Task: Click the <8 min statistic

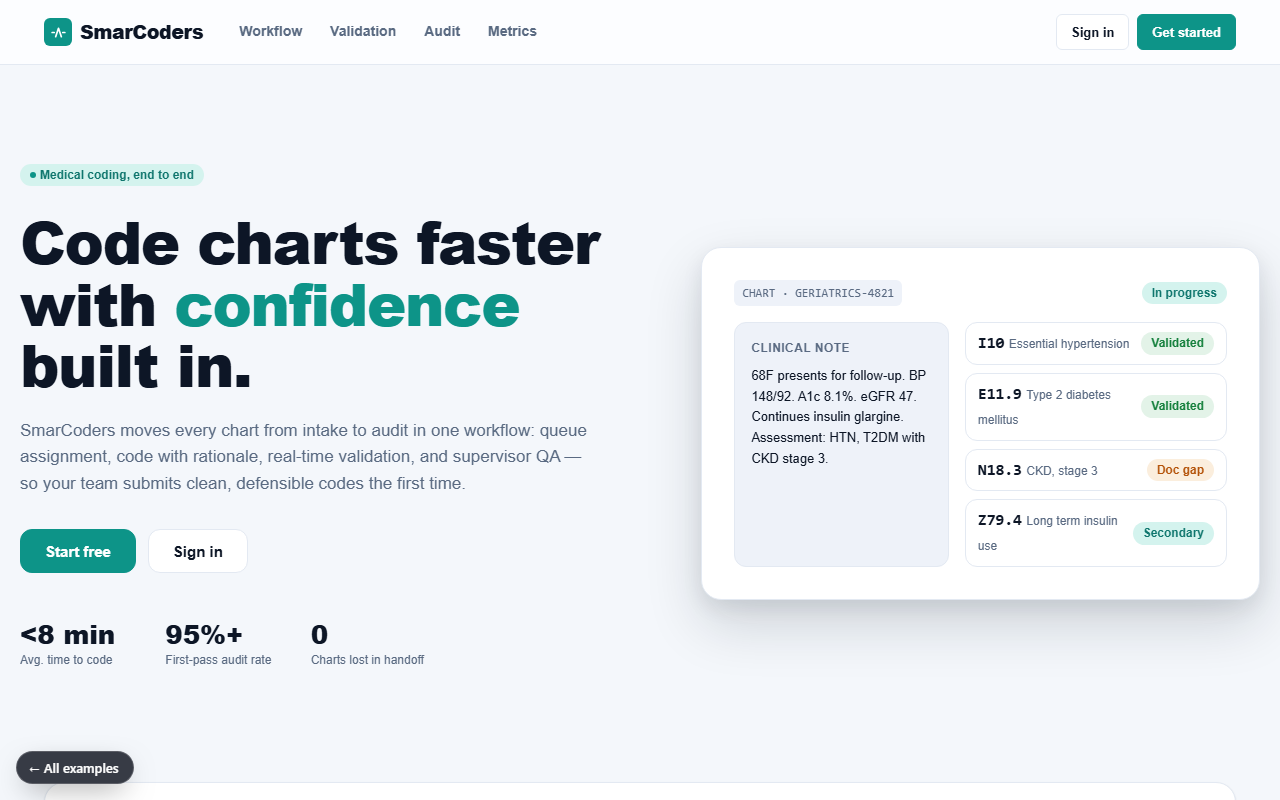Action: coord(67,635)
